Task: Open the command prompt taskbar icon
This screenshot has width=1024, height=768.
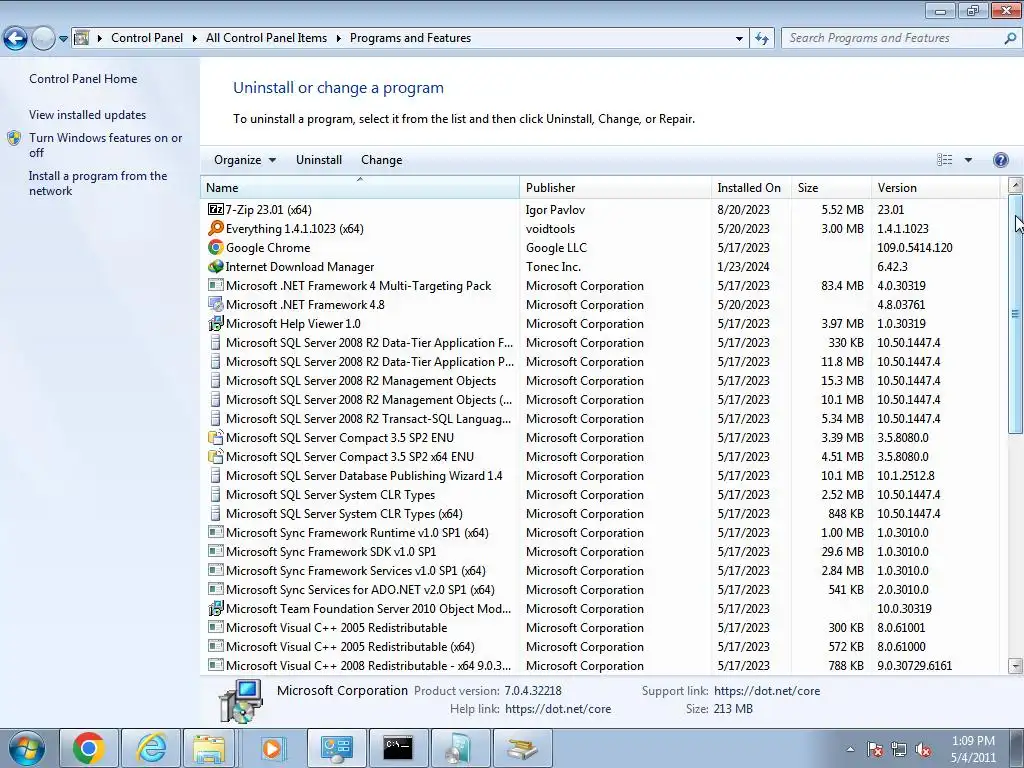Action: (398, 748)
